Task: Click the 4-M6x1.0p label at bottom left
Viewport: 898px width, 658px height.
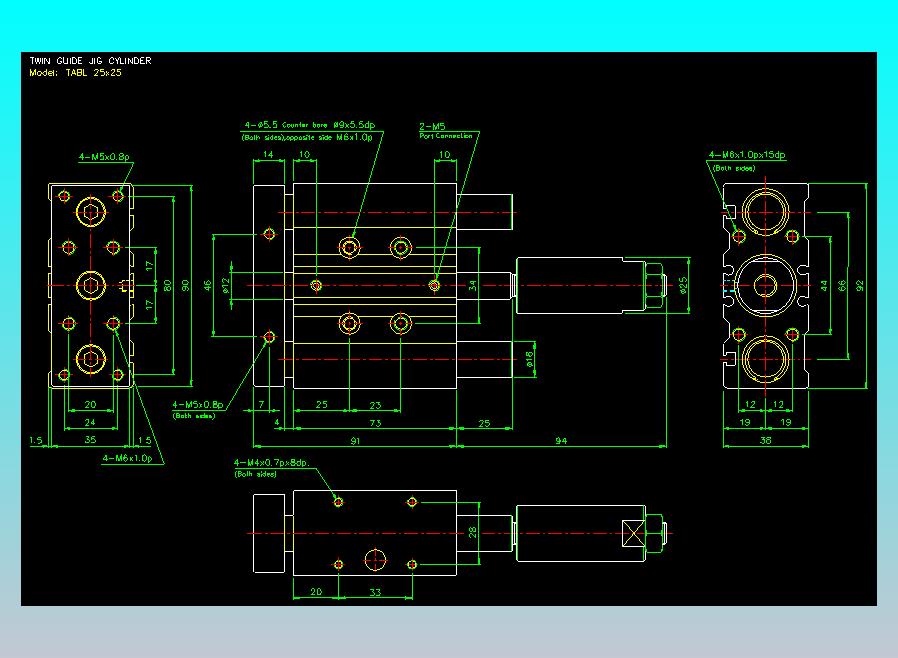Action: tap(127, 457)
